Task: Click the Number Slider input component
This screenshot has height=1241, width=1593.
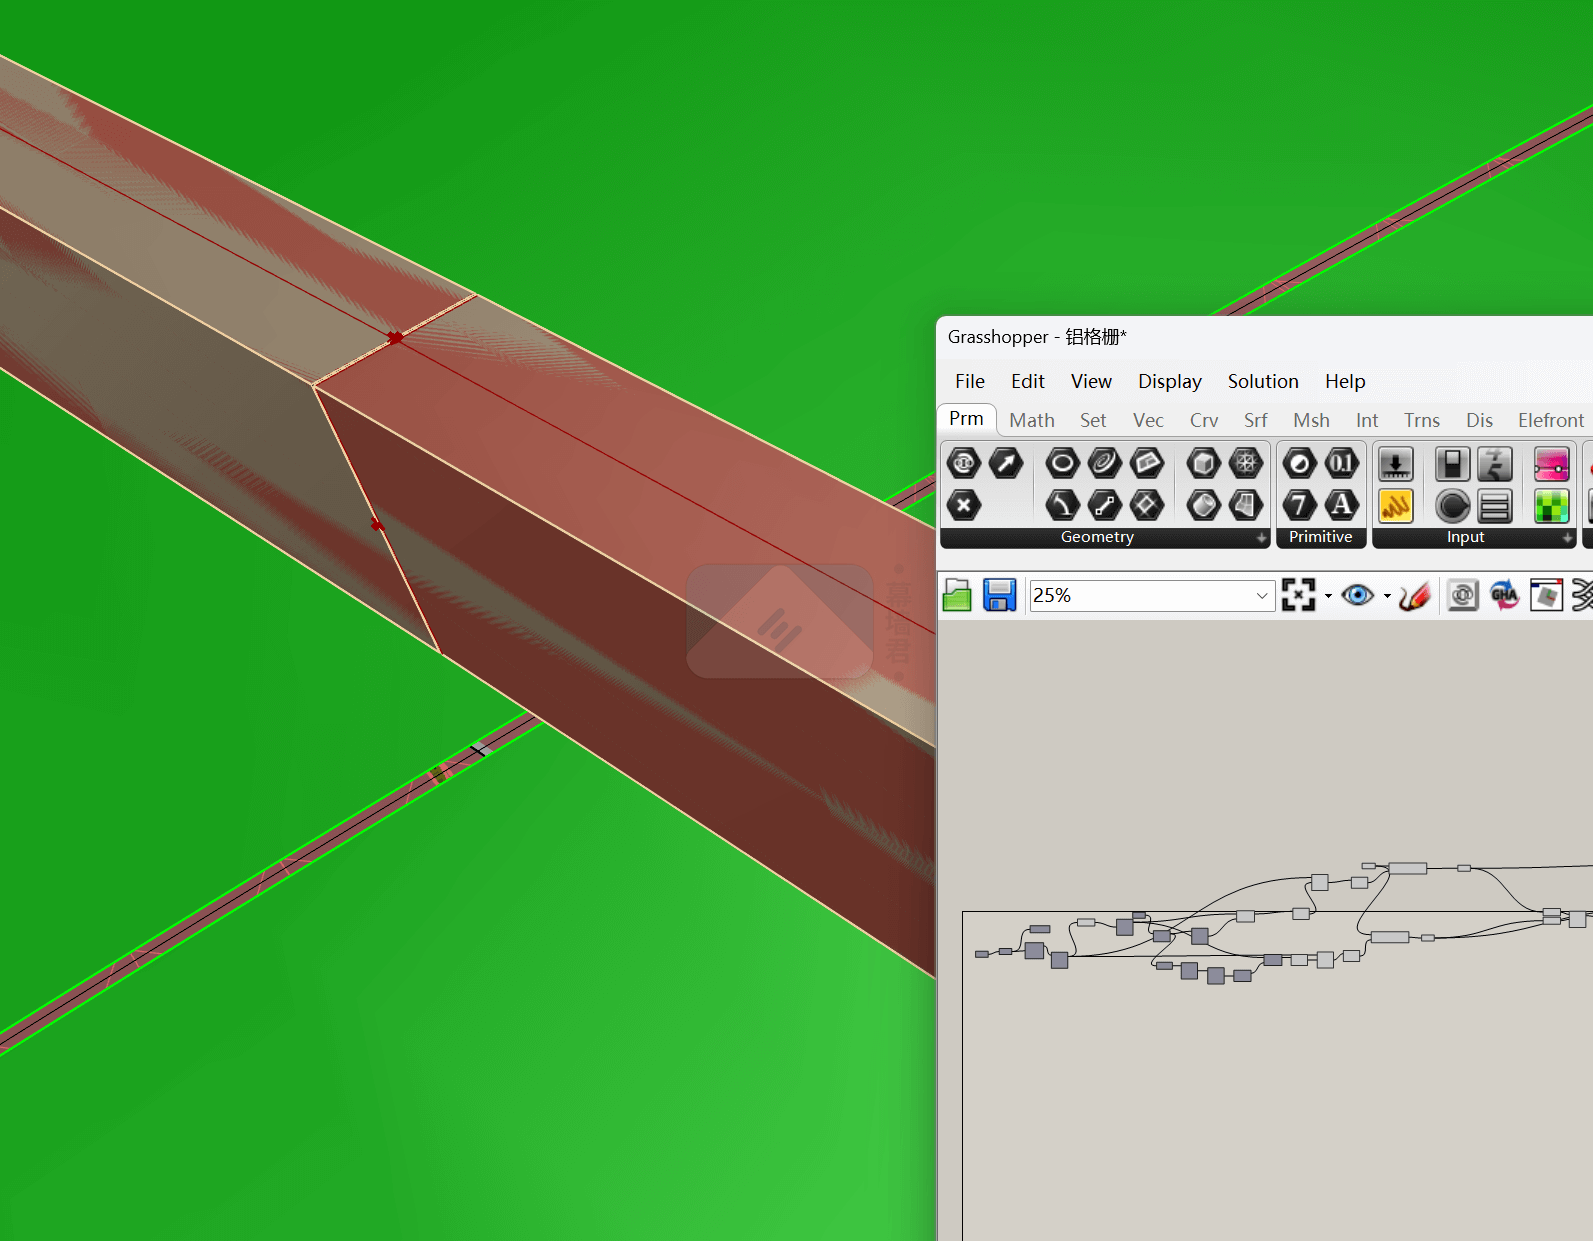Action: click(x=1395, y=464)
